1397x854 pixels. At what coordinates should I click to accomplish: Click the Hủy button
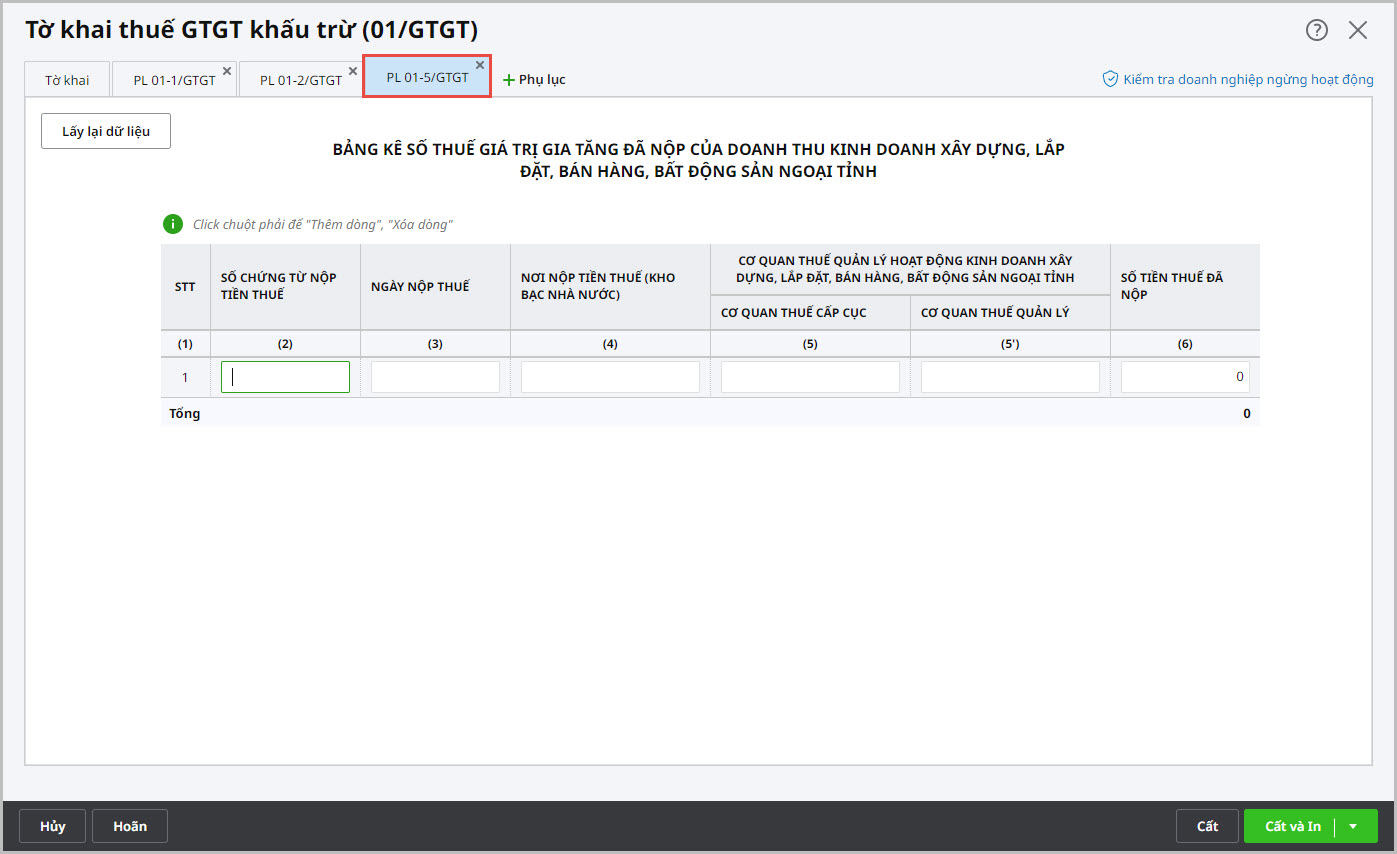pyautogui.click(x=52, y=826)
